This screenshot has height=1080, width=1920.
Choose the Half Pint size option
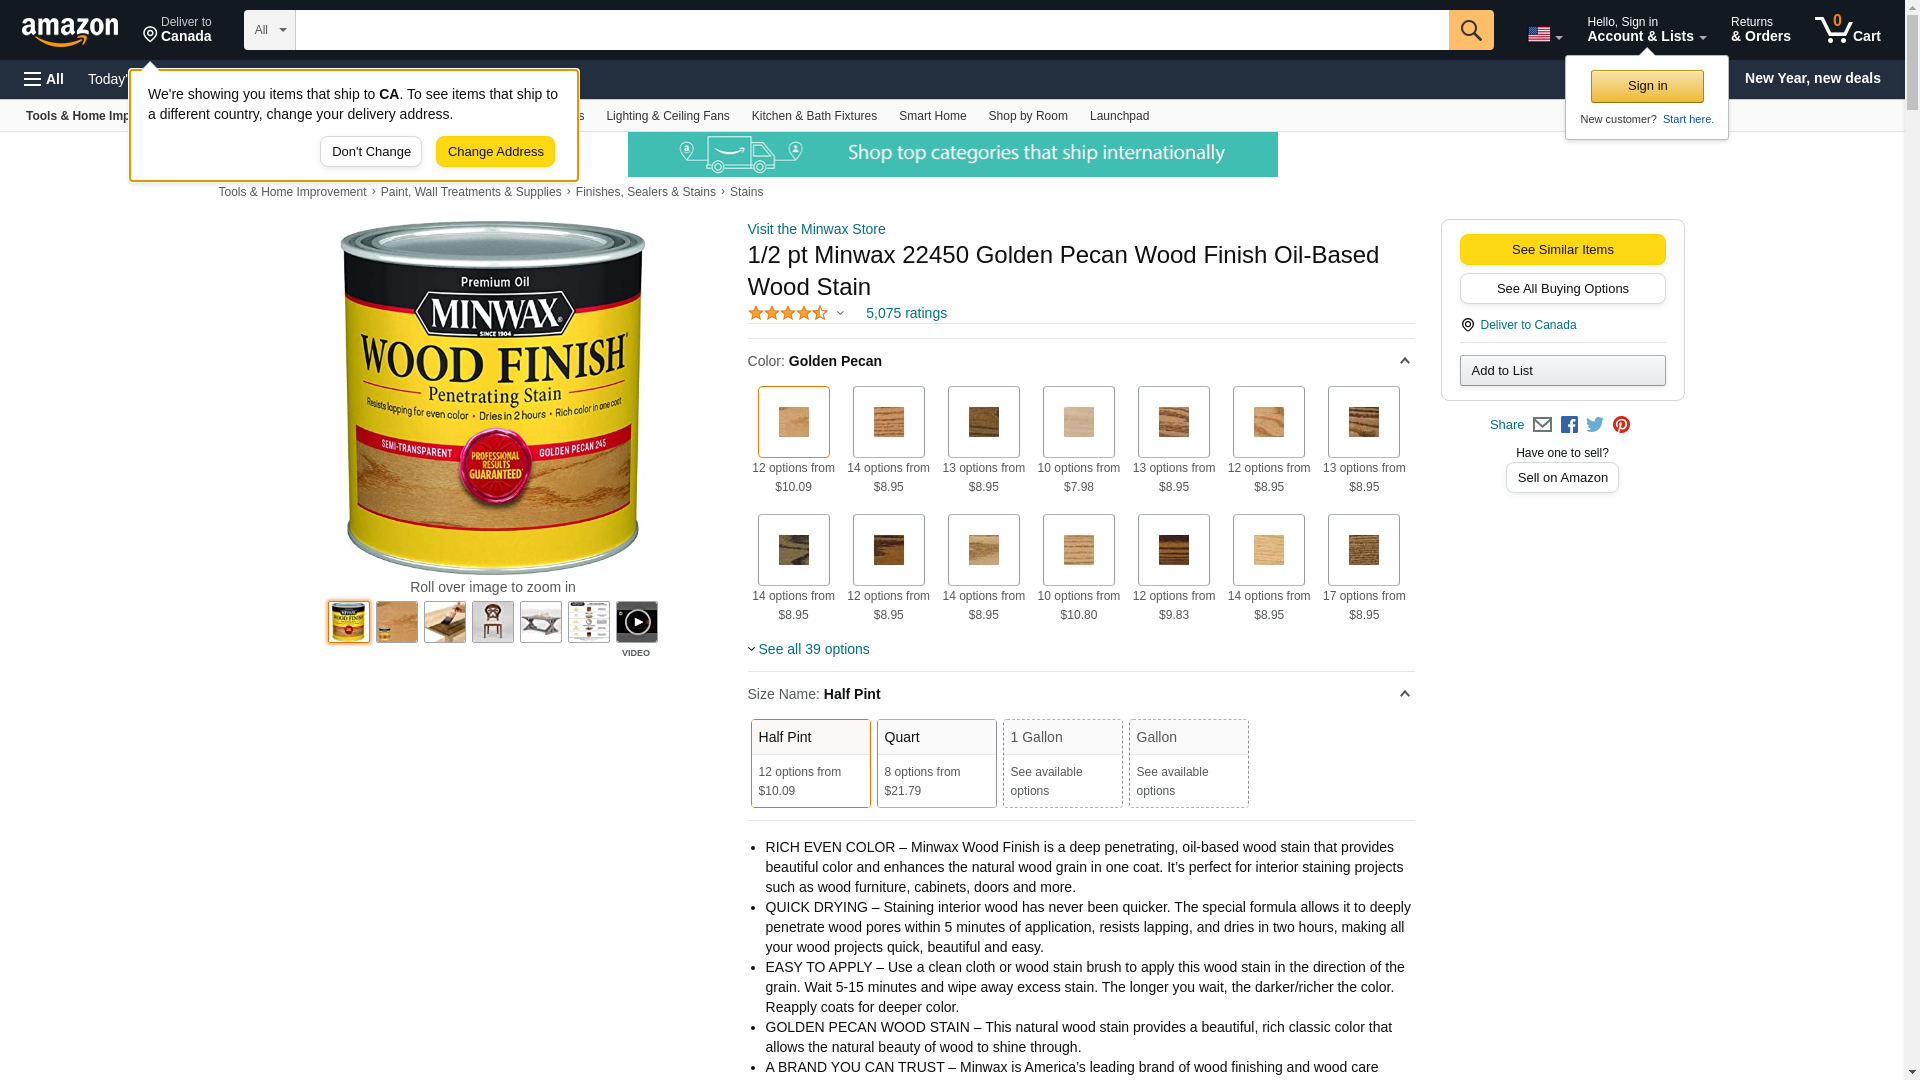point(810,763)
